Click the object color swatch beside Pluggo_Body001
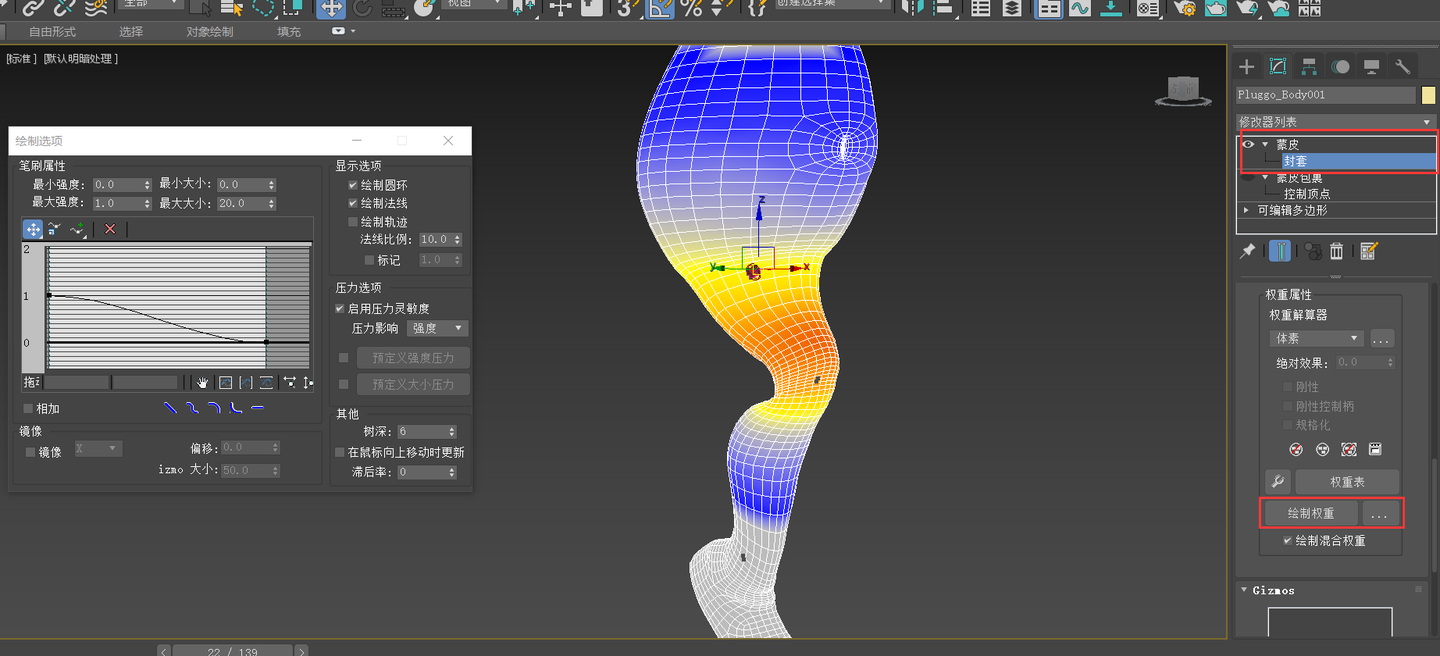Viewport: 1440px width, 656px height. point(1430,94)
